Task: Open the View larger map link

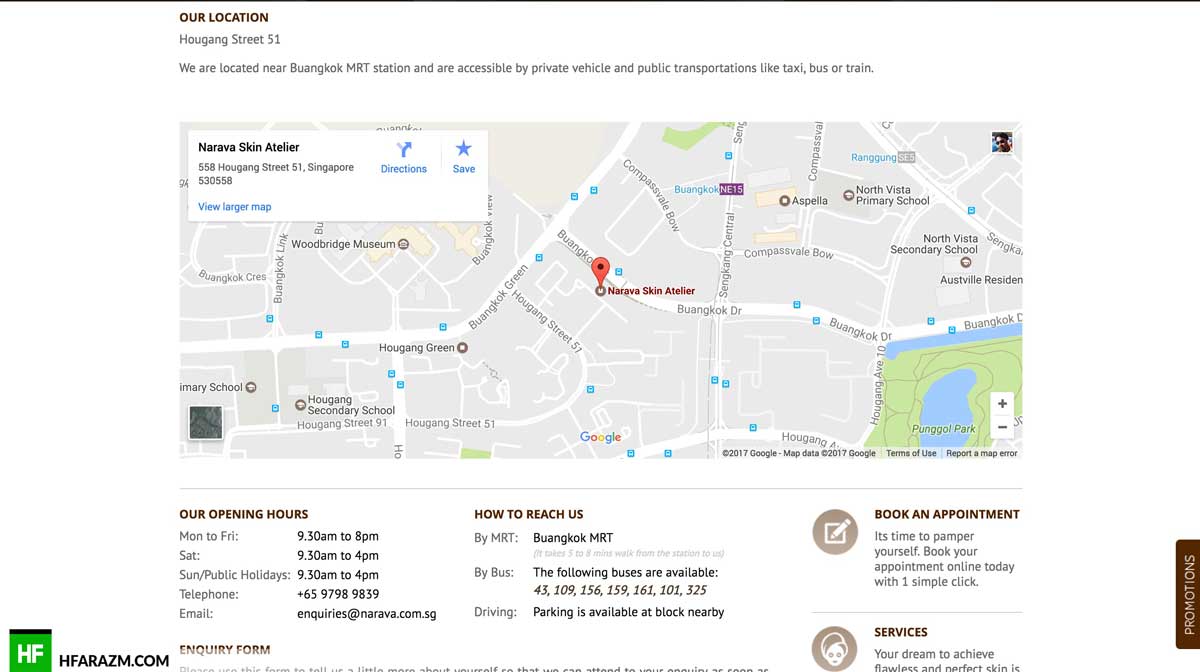Action: coord(234,207)
